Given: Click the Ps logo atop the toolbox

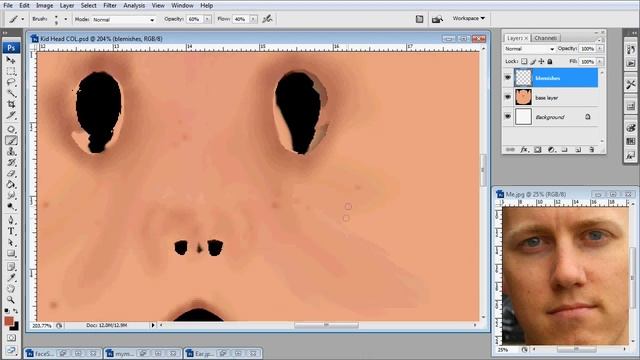Looking at the screenshot, I should click(11, 48).
